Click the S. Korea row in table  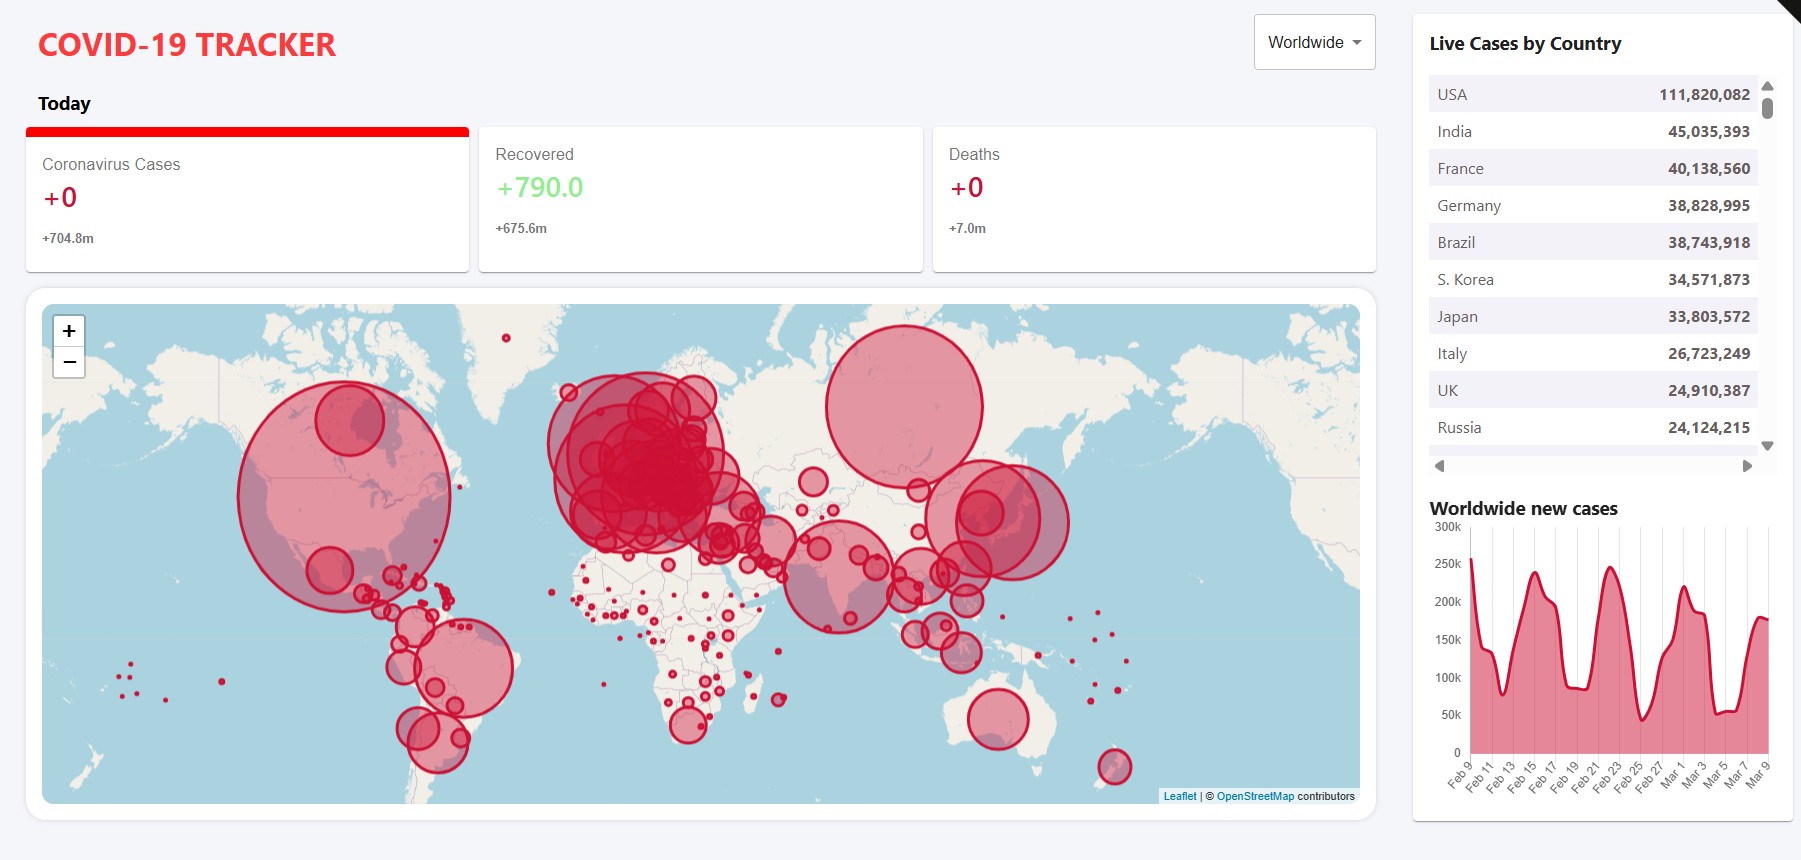(x=1593, y=279)
